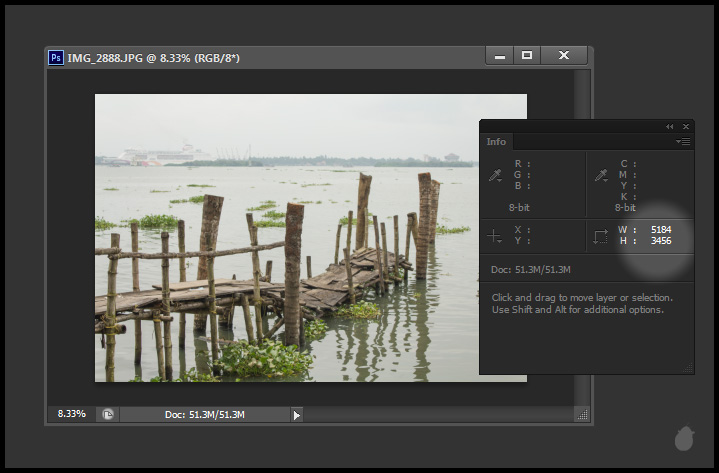Close the Info panel with its X
The image size is (719, 473).
coord(686,127)
